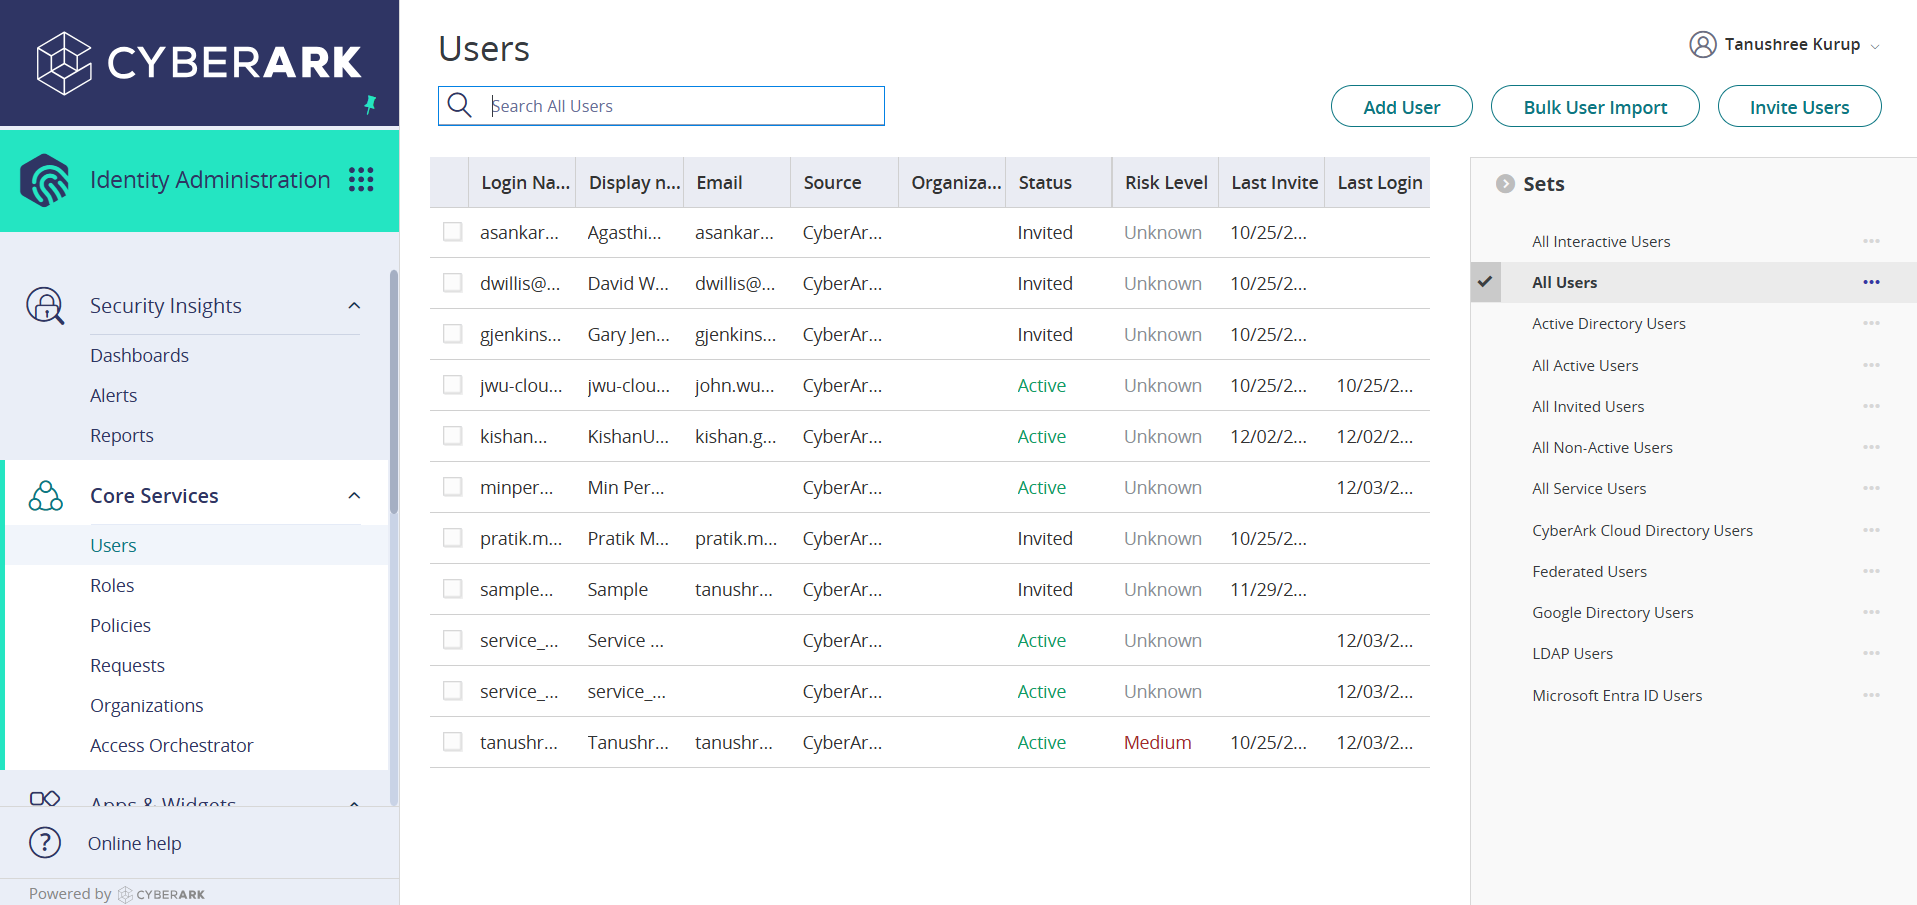Select the gjenkins user row checkbox
The image size is (1917, 905).
453,334
